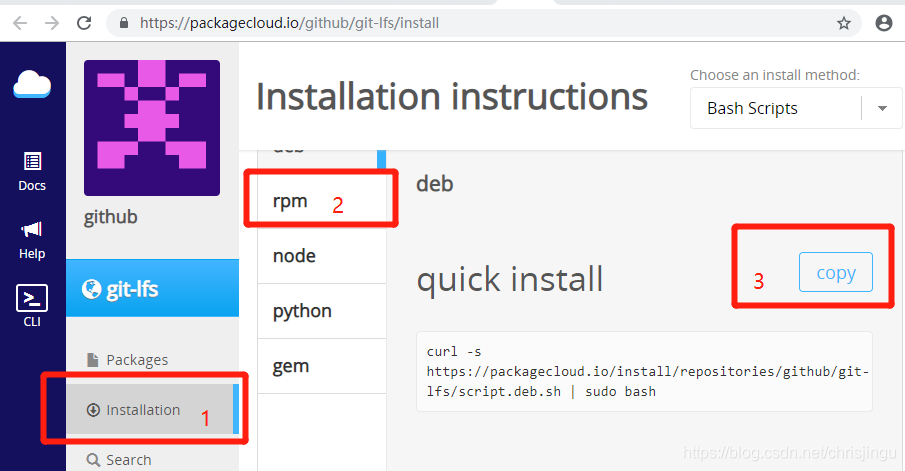Open Docs from the sidebar

point(32,171)
